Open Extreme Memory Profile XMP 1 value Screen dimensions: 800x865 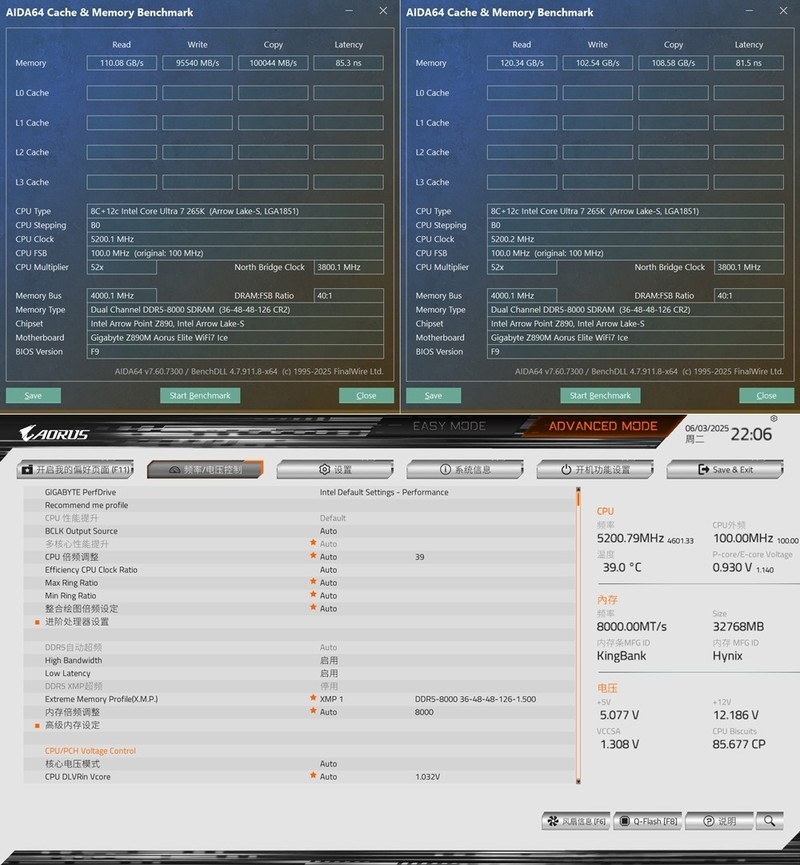331,699
